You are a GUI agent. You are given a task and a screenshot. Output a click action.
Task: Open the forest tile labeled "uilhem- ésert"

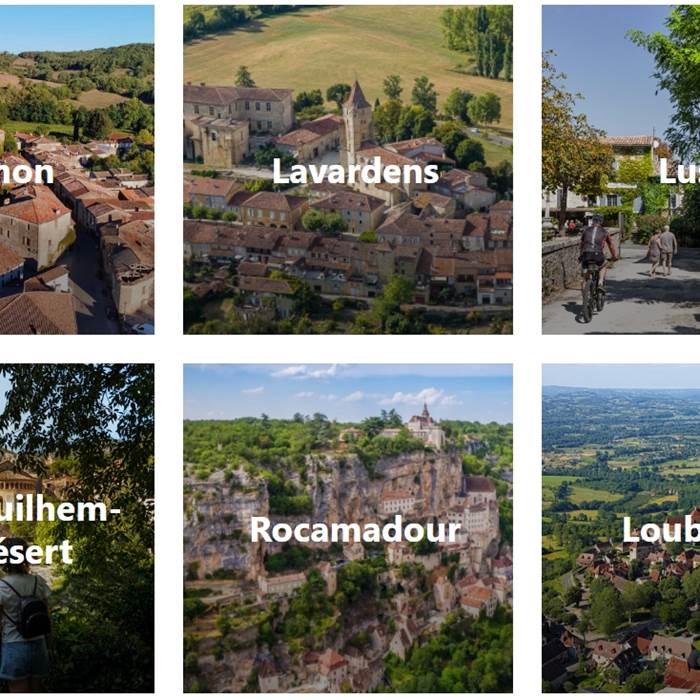77,528
